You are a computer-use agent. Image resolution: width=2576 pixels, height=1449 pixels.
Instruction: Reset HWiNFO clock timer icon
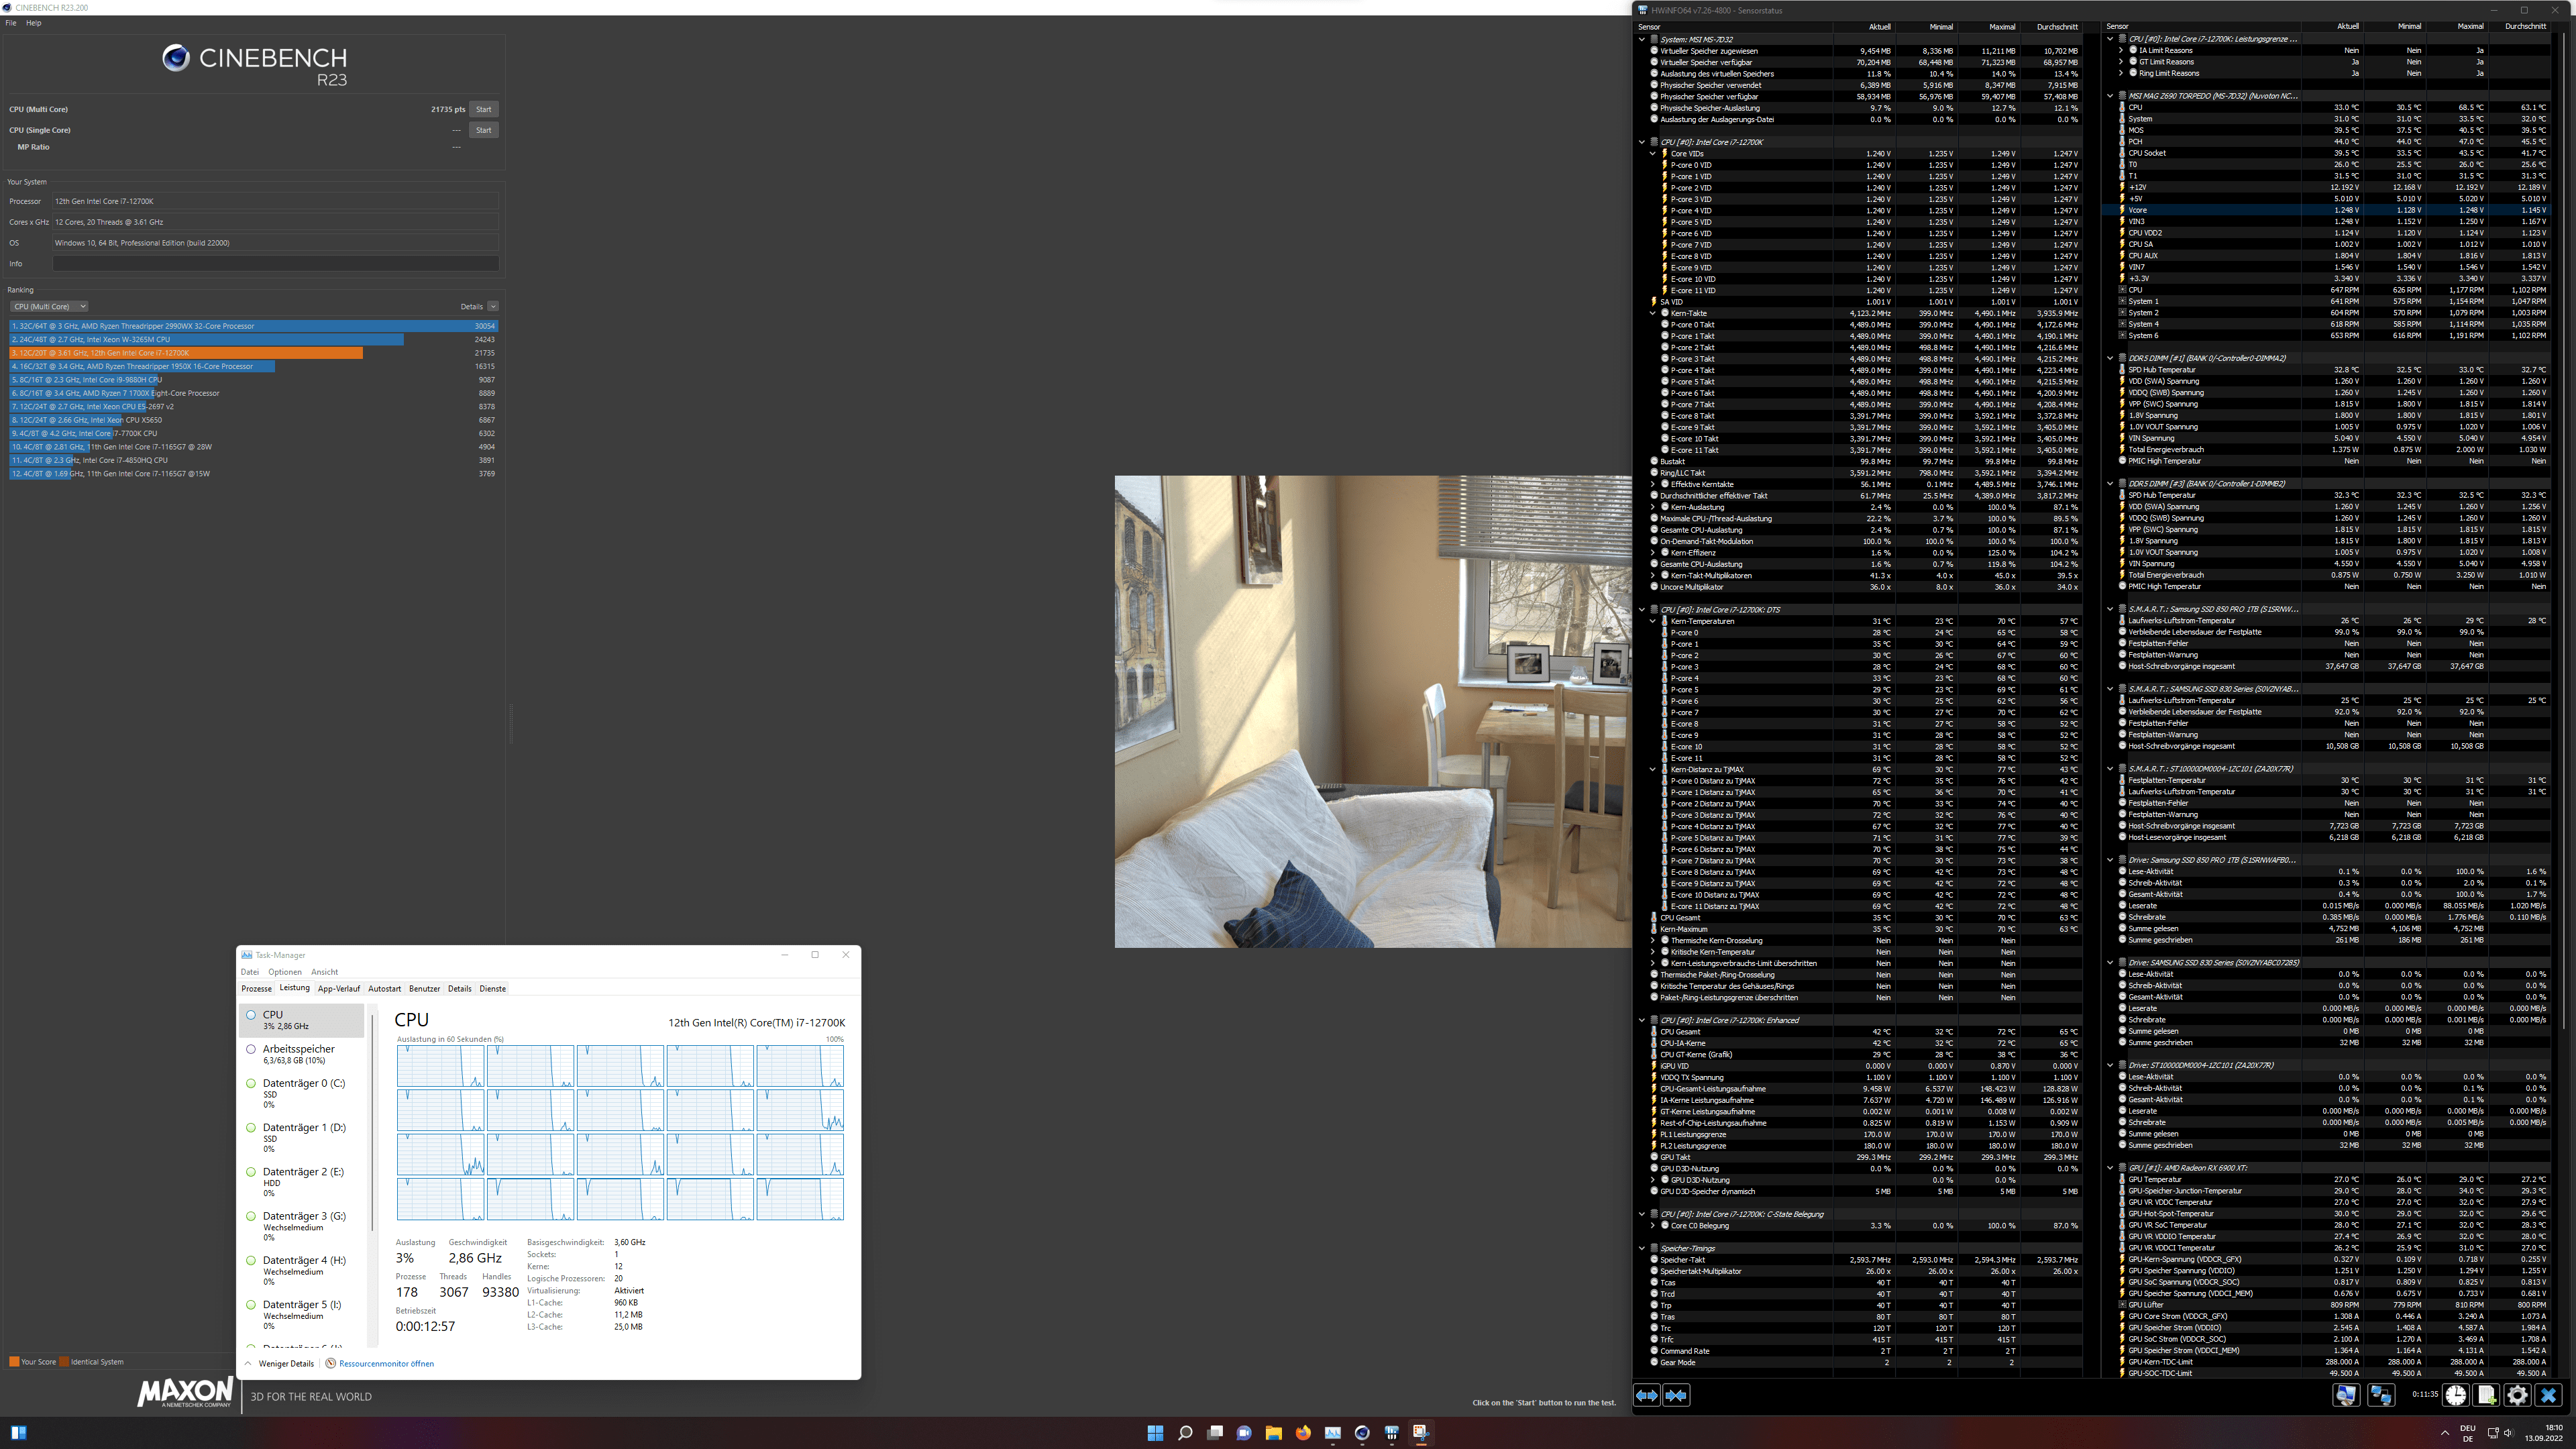[x=2456, y=1395]
